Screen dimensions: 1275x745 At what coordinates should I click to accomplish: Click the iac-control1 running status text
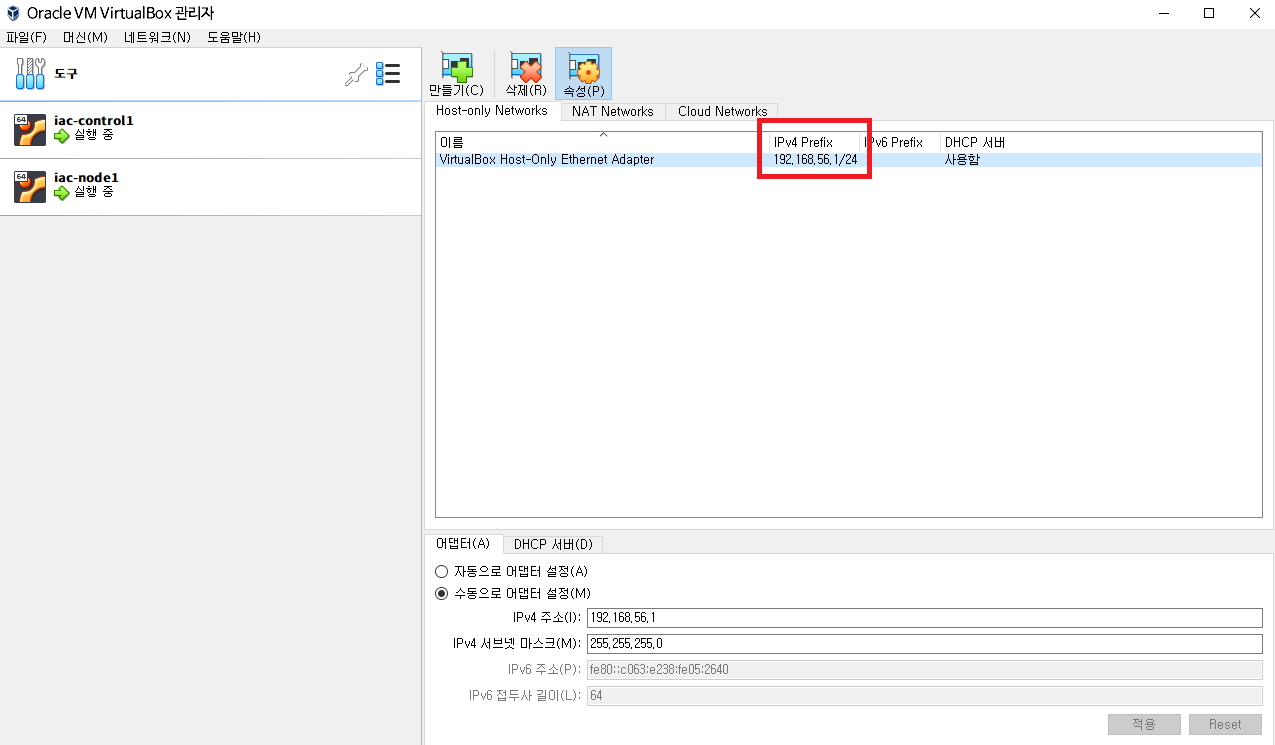coord(94,135)
